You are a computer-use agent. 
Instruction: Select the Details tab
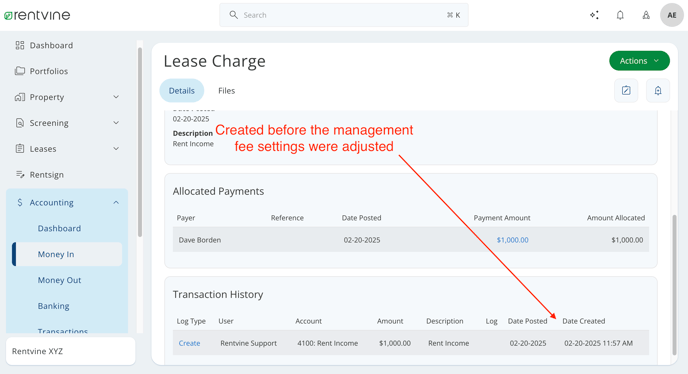pos(182,90)
